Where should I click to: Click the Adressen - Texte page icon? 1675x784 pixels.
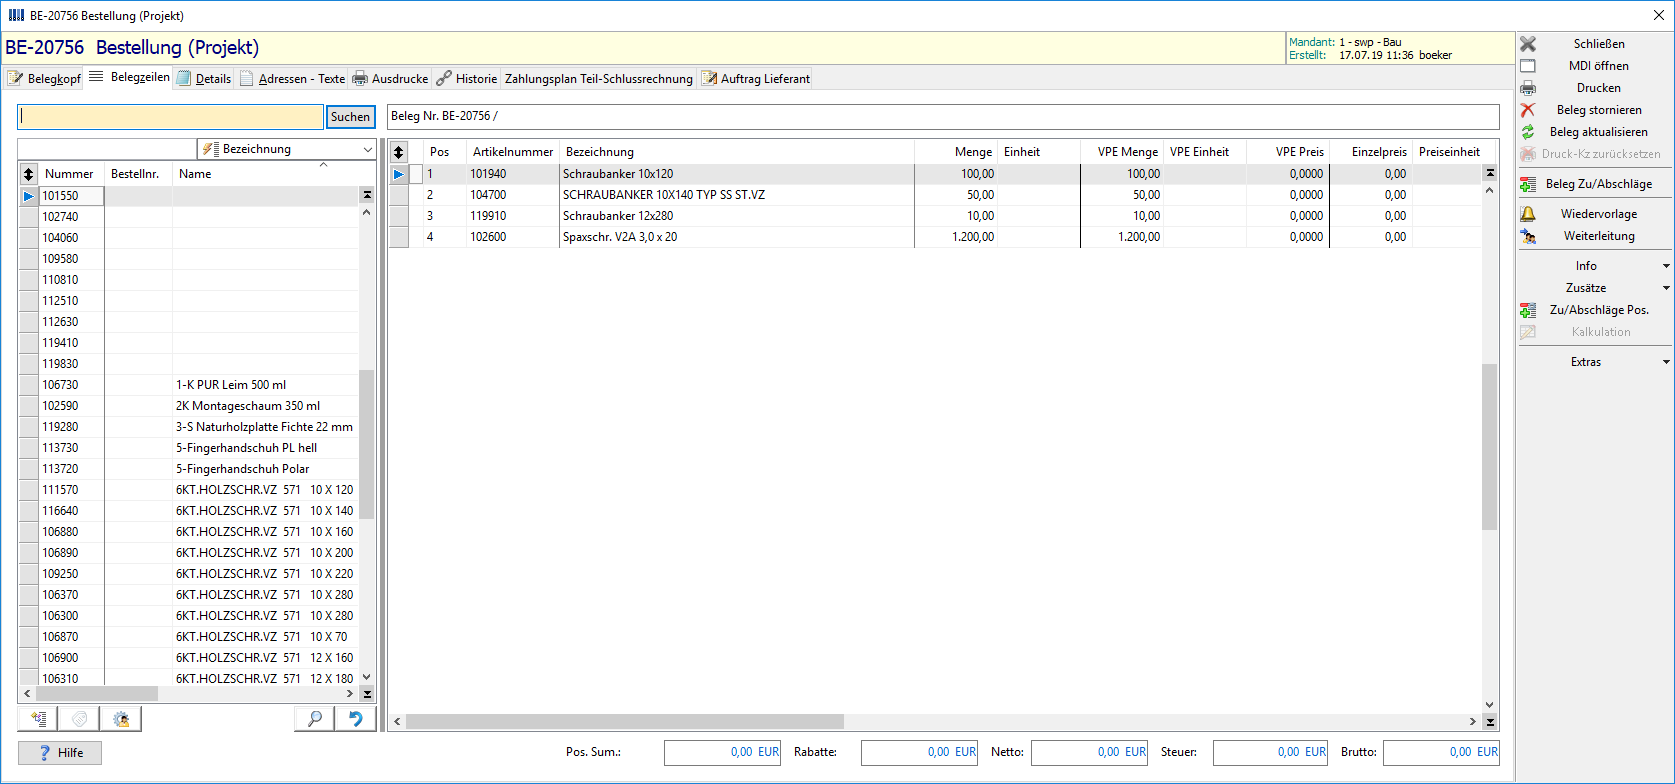(x=246, y=78)
